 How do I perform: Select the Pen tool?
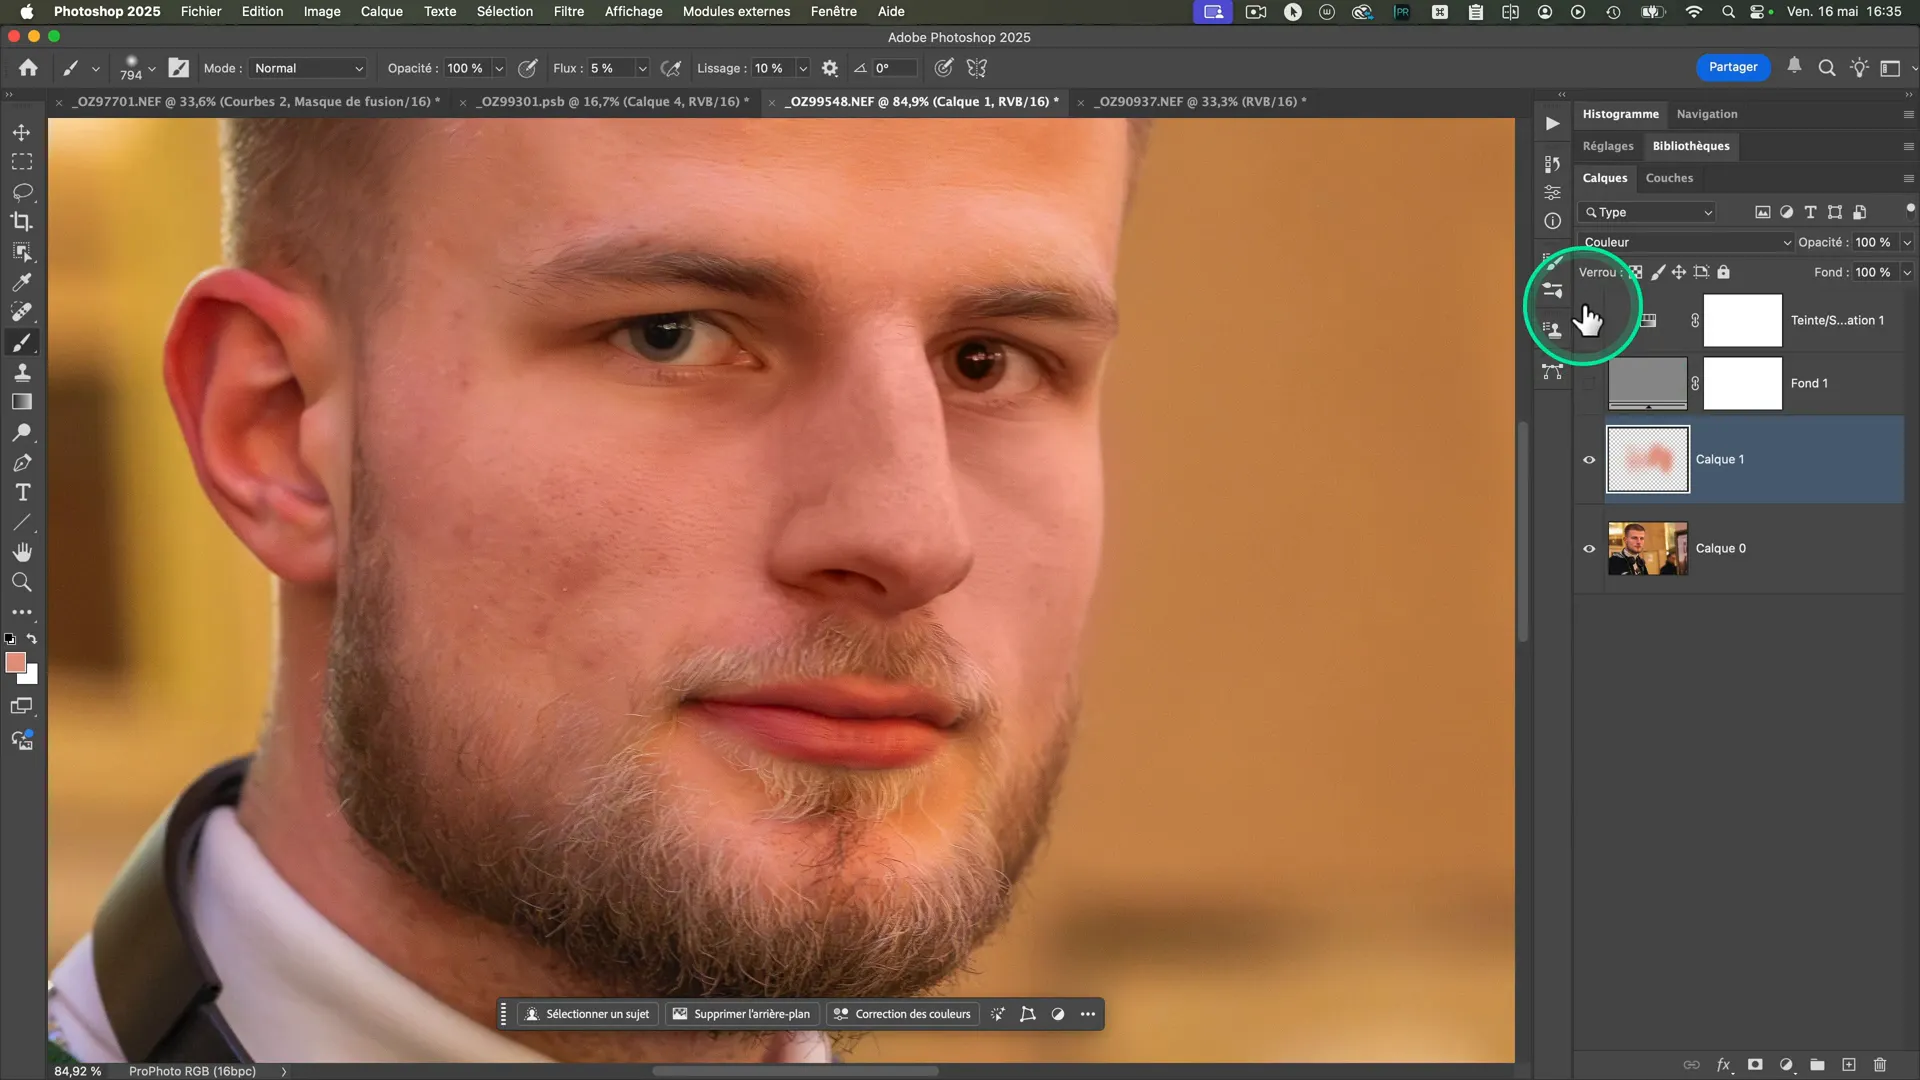22,462
